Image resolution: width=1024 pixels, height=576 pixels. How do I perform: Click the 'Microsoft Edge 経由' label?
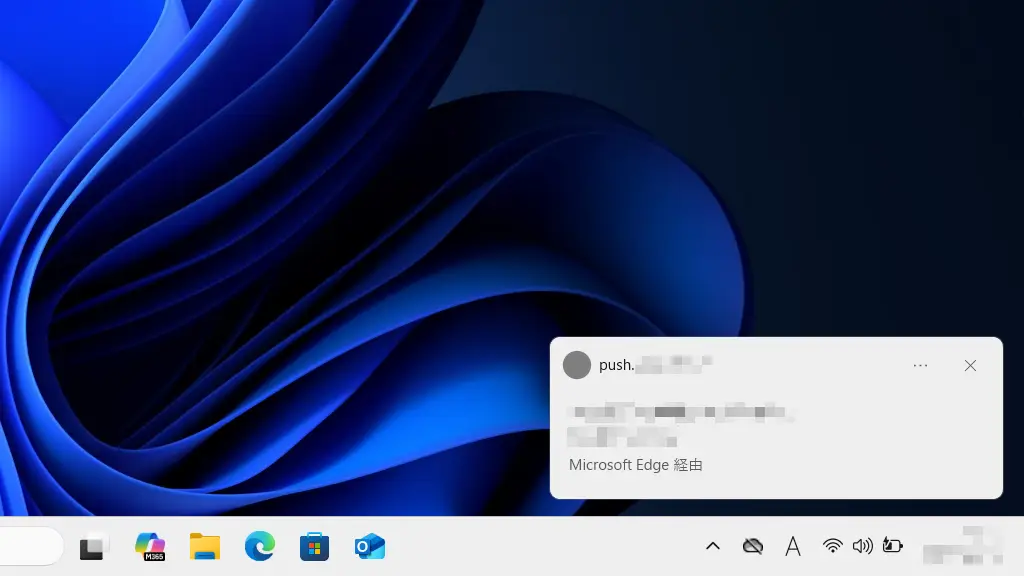pos(635,465)
